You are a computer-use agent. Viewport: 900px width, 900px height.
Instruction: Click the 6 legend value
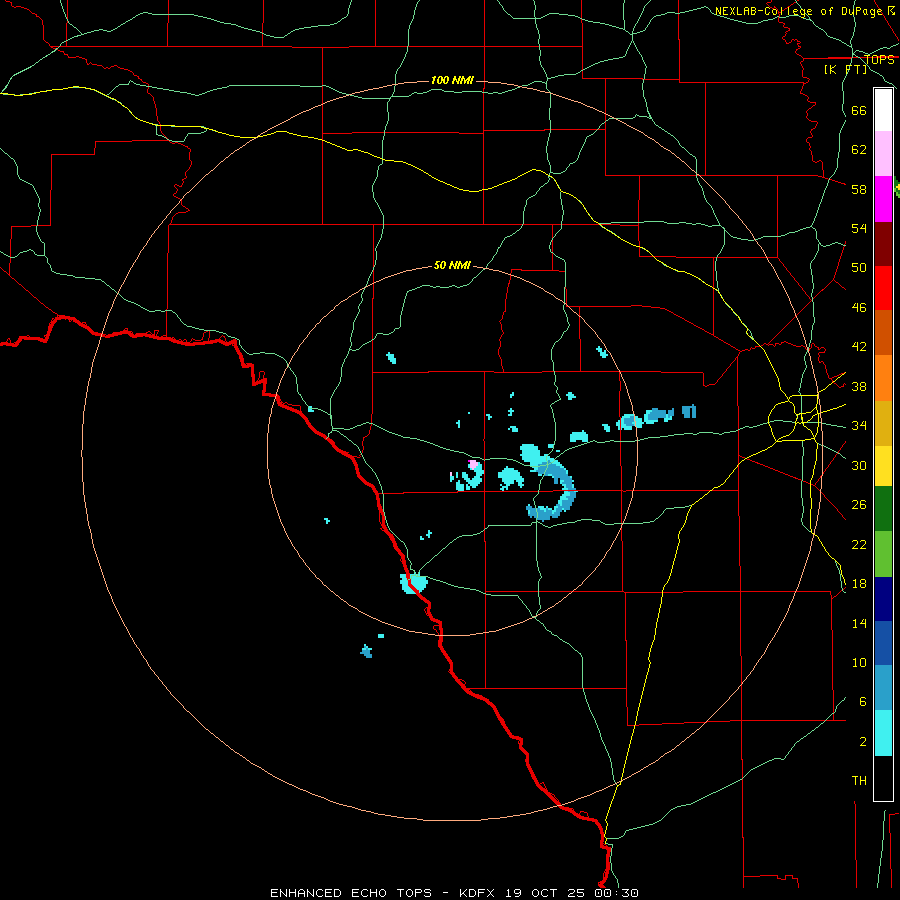pyautogui.click(x=863, y=702)
